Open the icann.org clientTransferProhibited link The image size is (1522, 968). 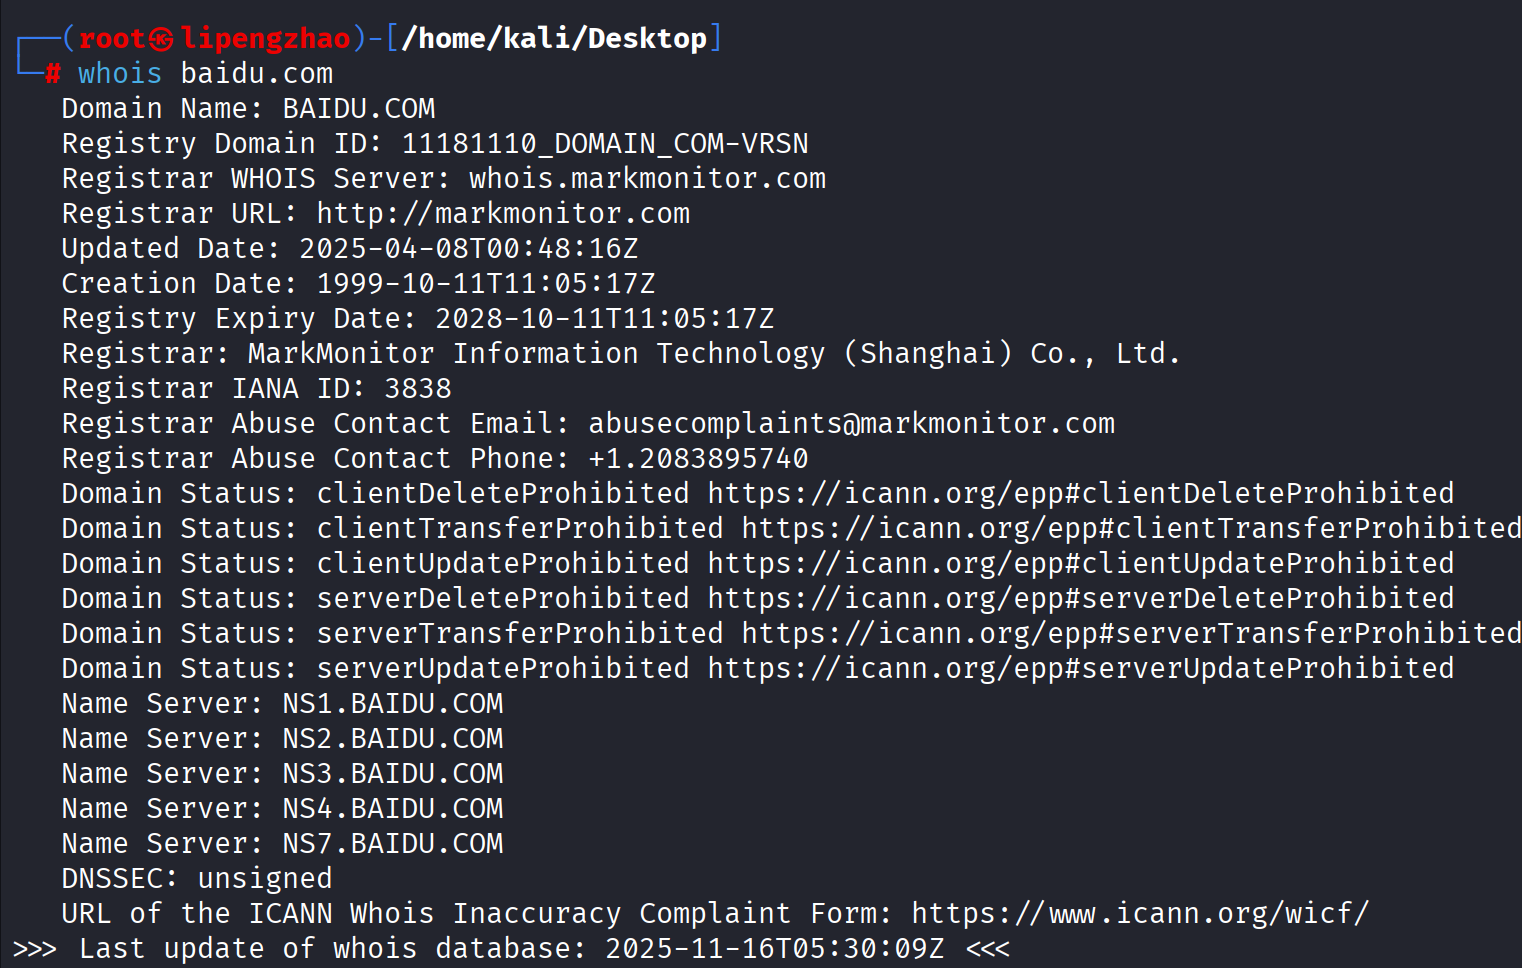pos(1130,528)
